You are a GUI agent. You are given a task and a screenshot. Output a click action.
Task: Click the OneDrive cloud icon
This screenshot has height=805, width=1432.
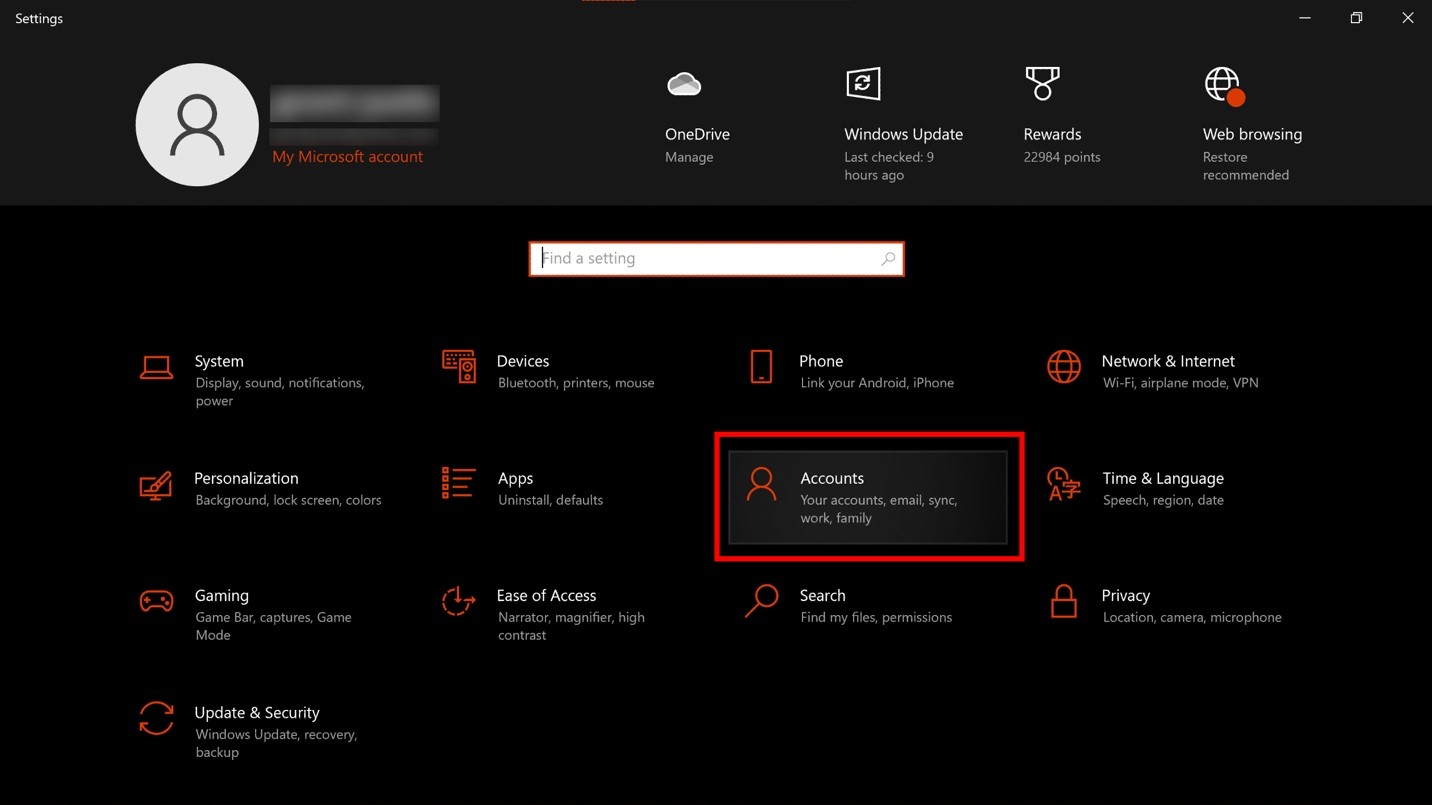684,85
